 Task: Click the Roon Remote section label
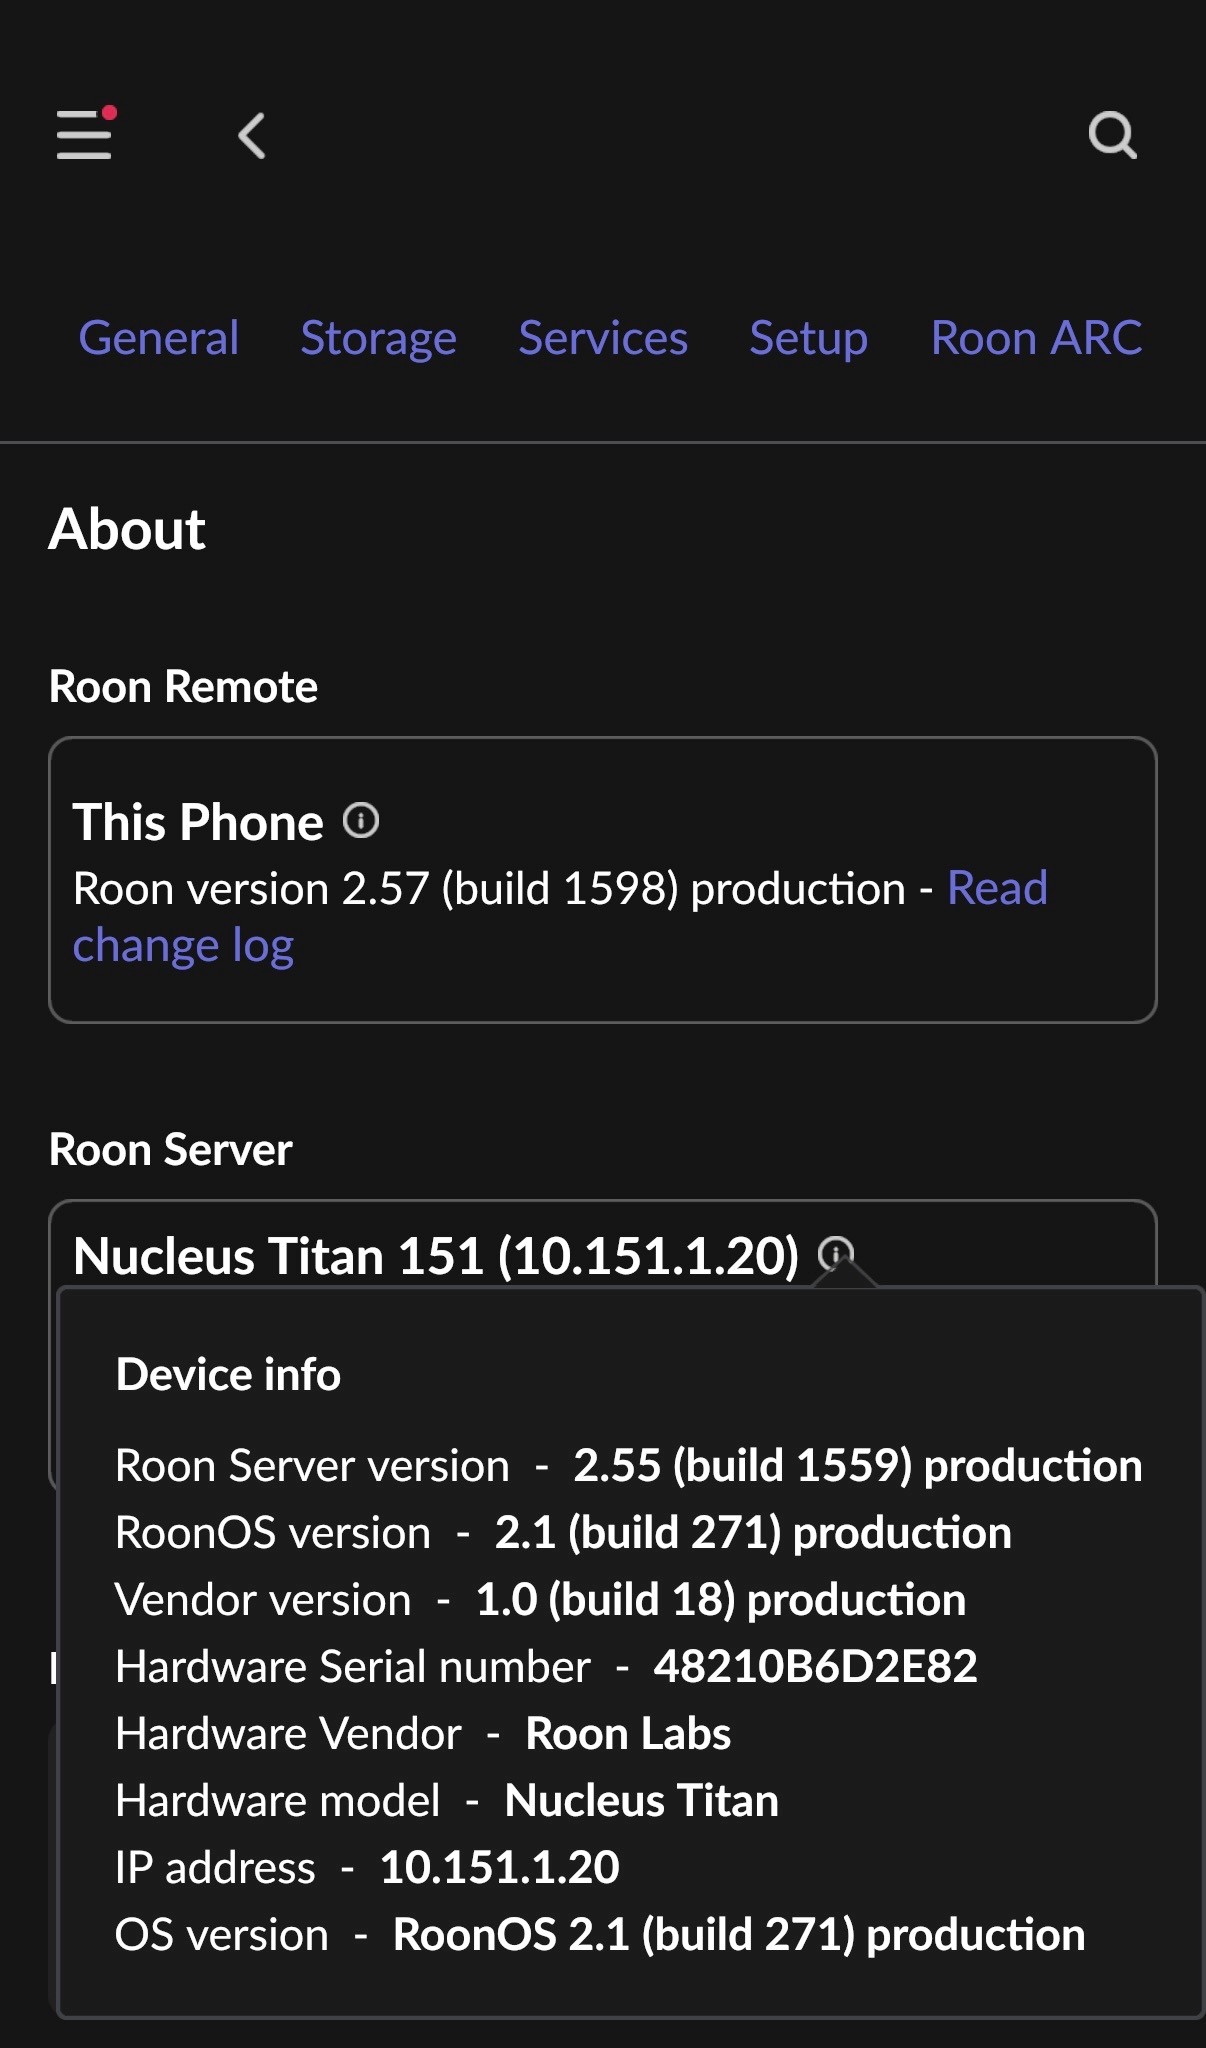coord(183,687)
